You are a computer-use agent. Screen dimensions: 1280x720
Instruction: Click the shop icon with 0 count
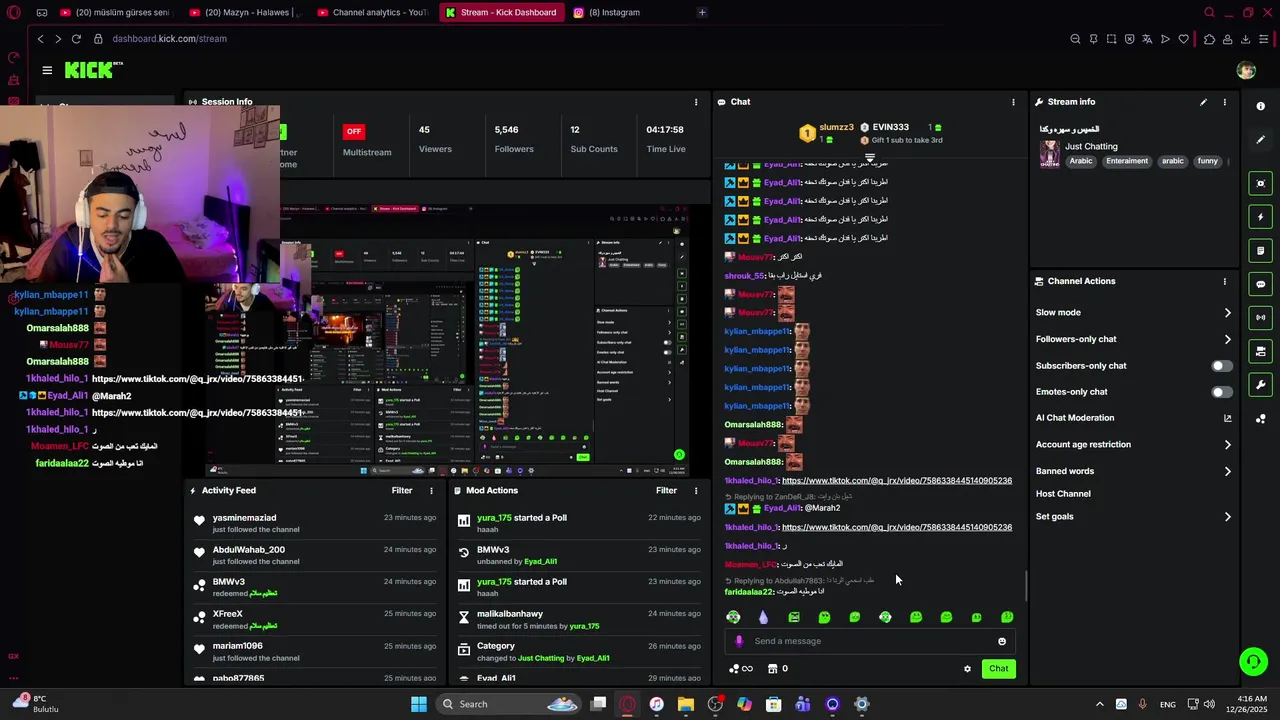click(x=777, y=669)
